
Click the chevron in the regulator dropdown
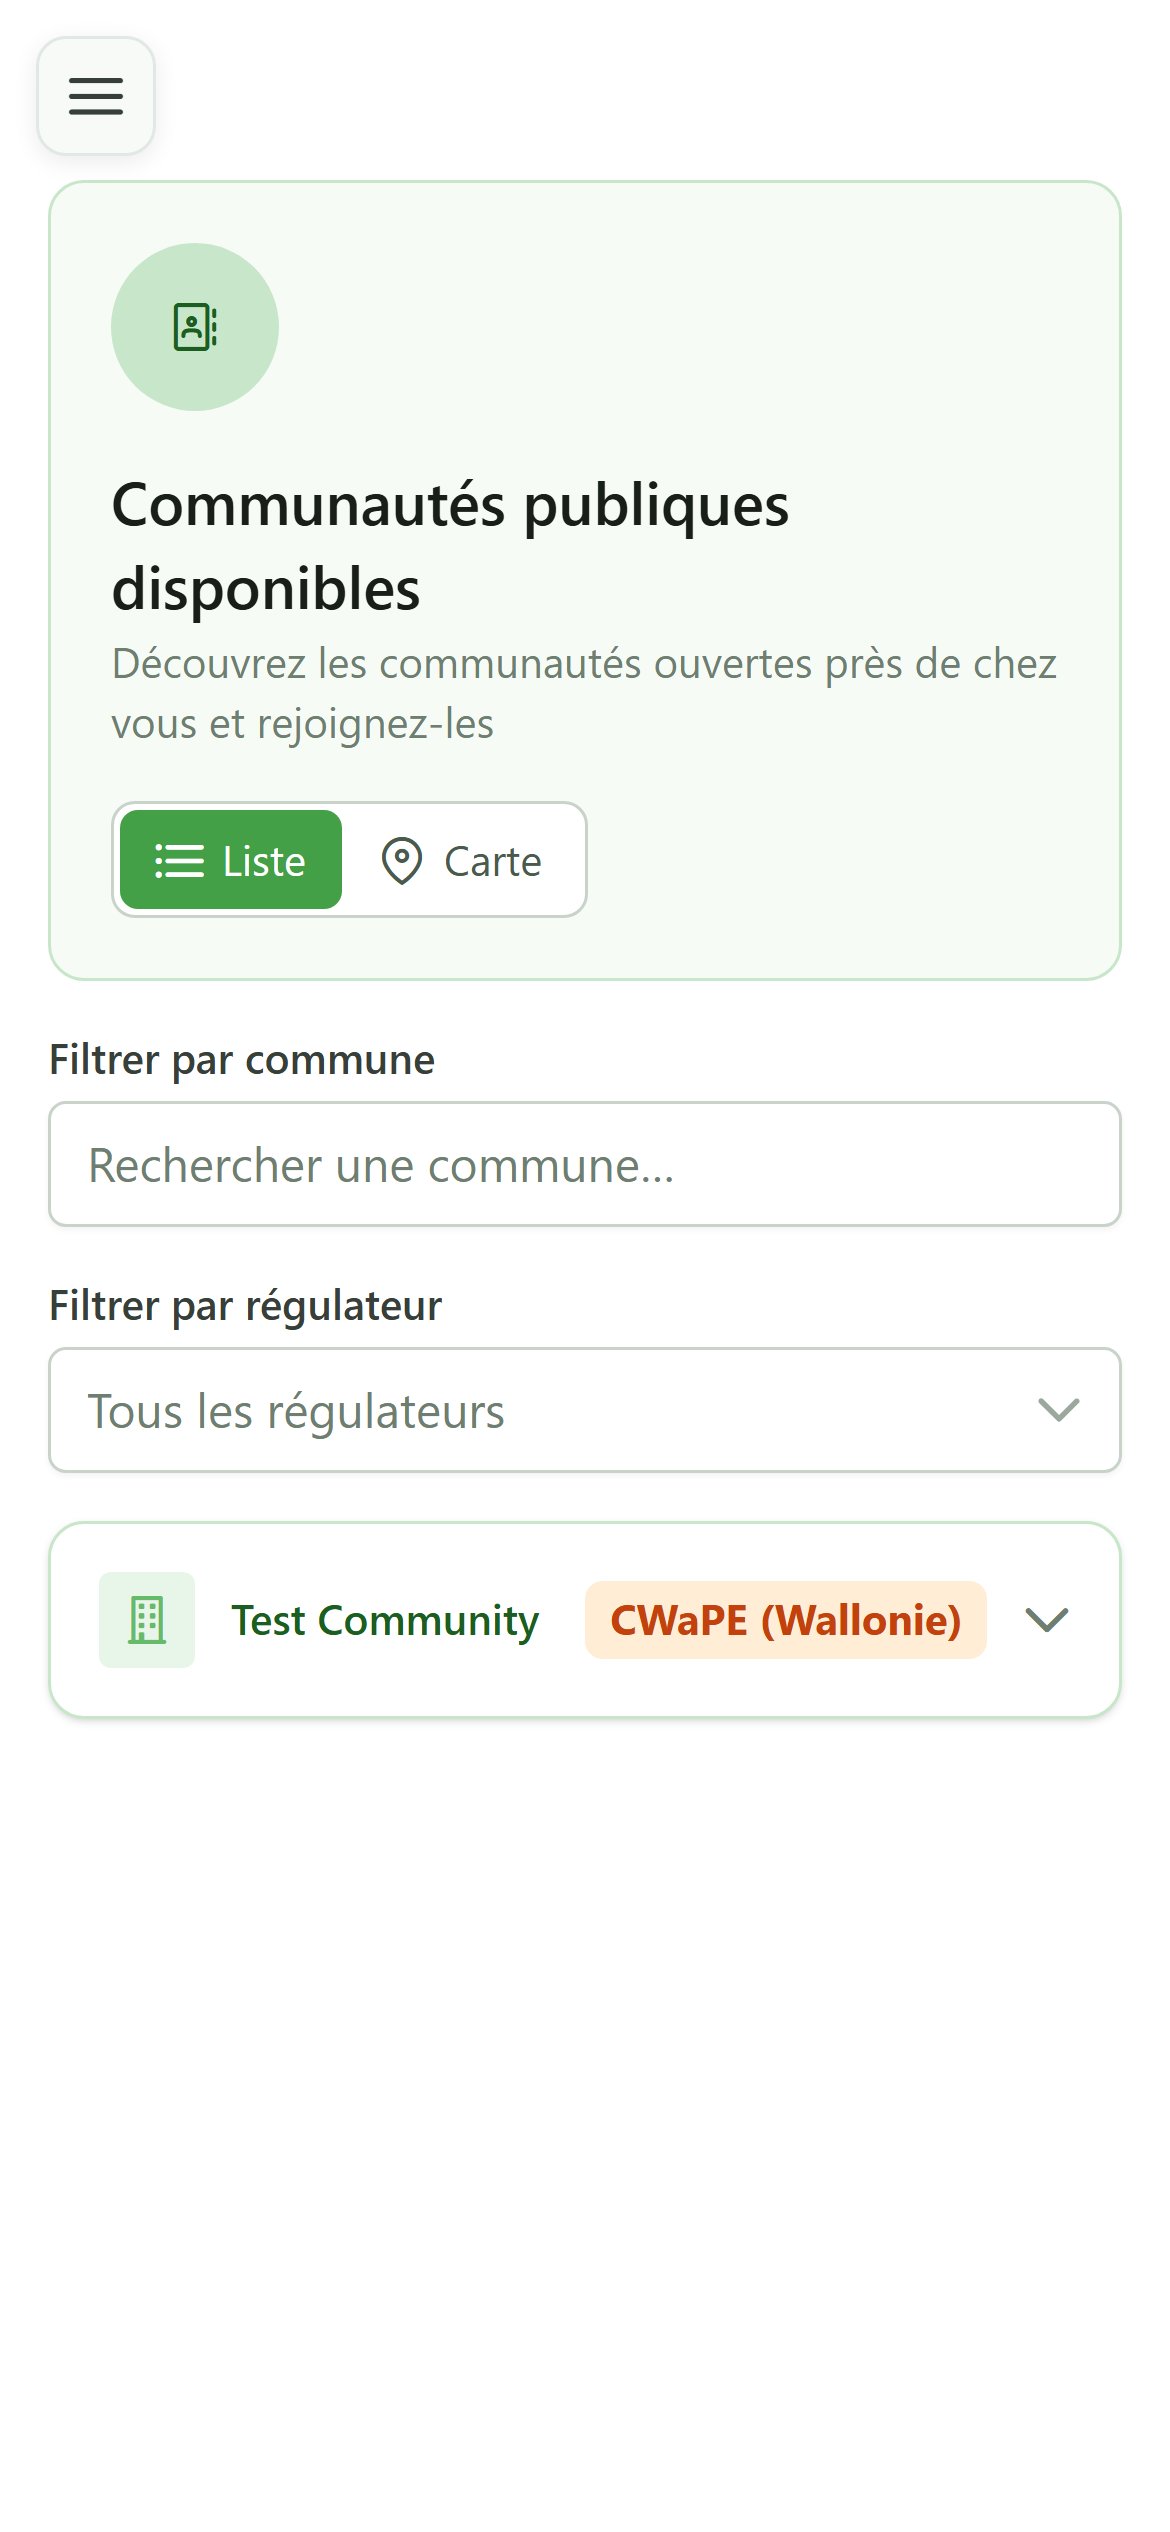(x=1059, y=1410)
